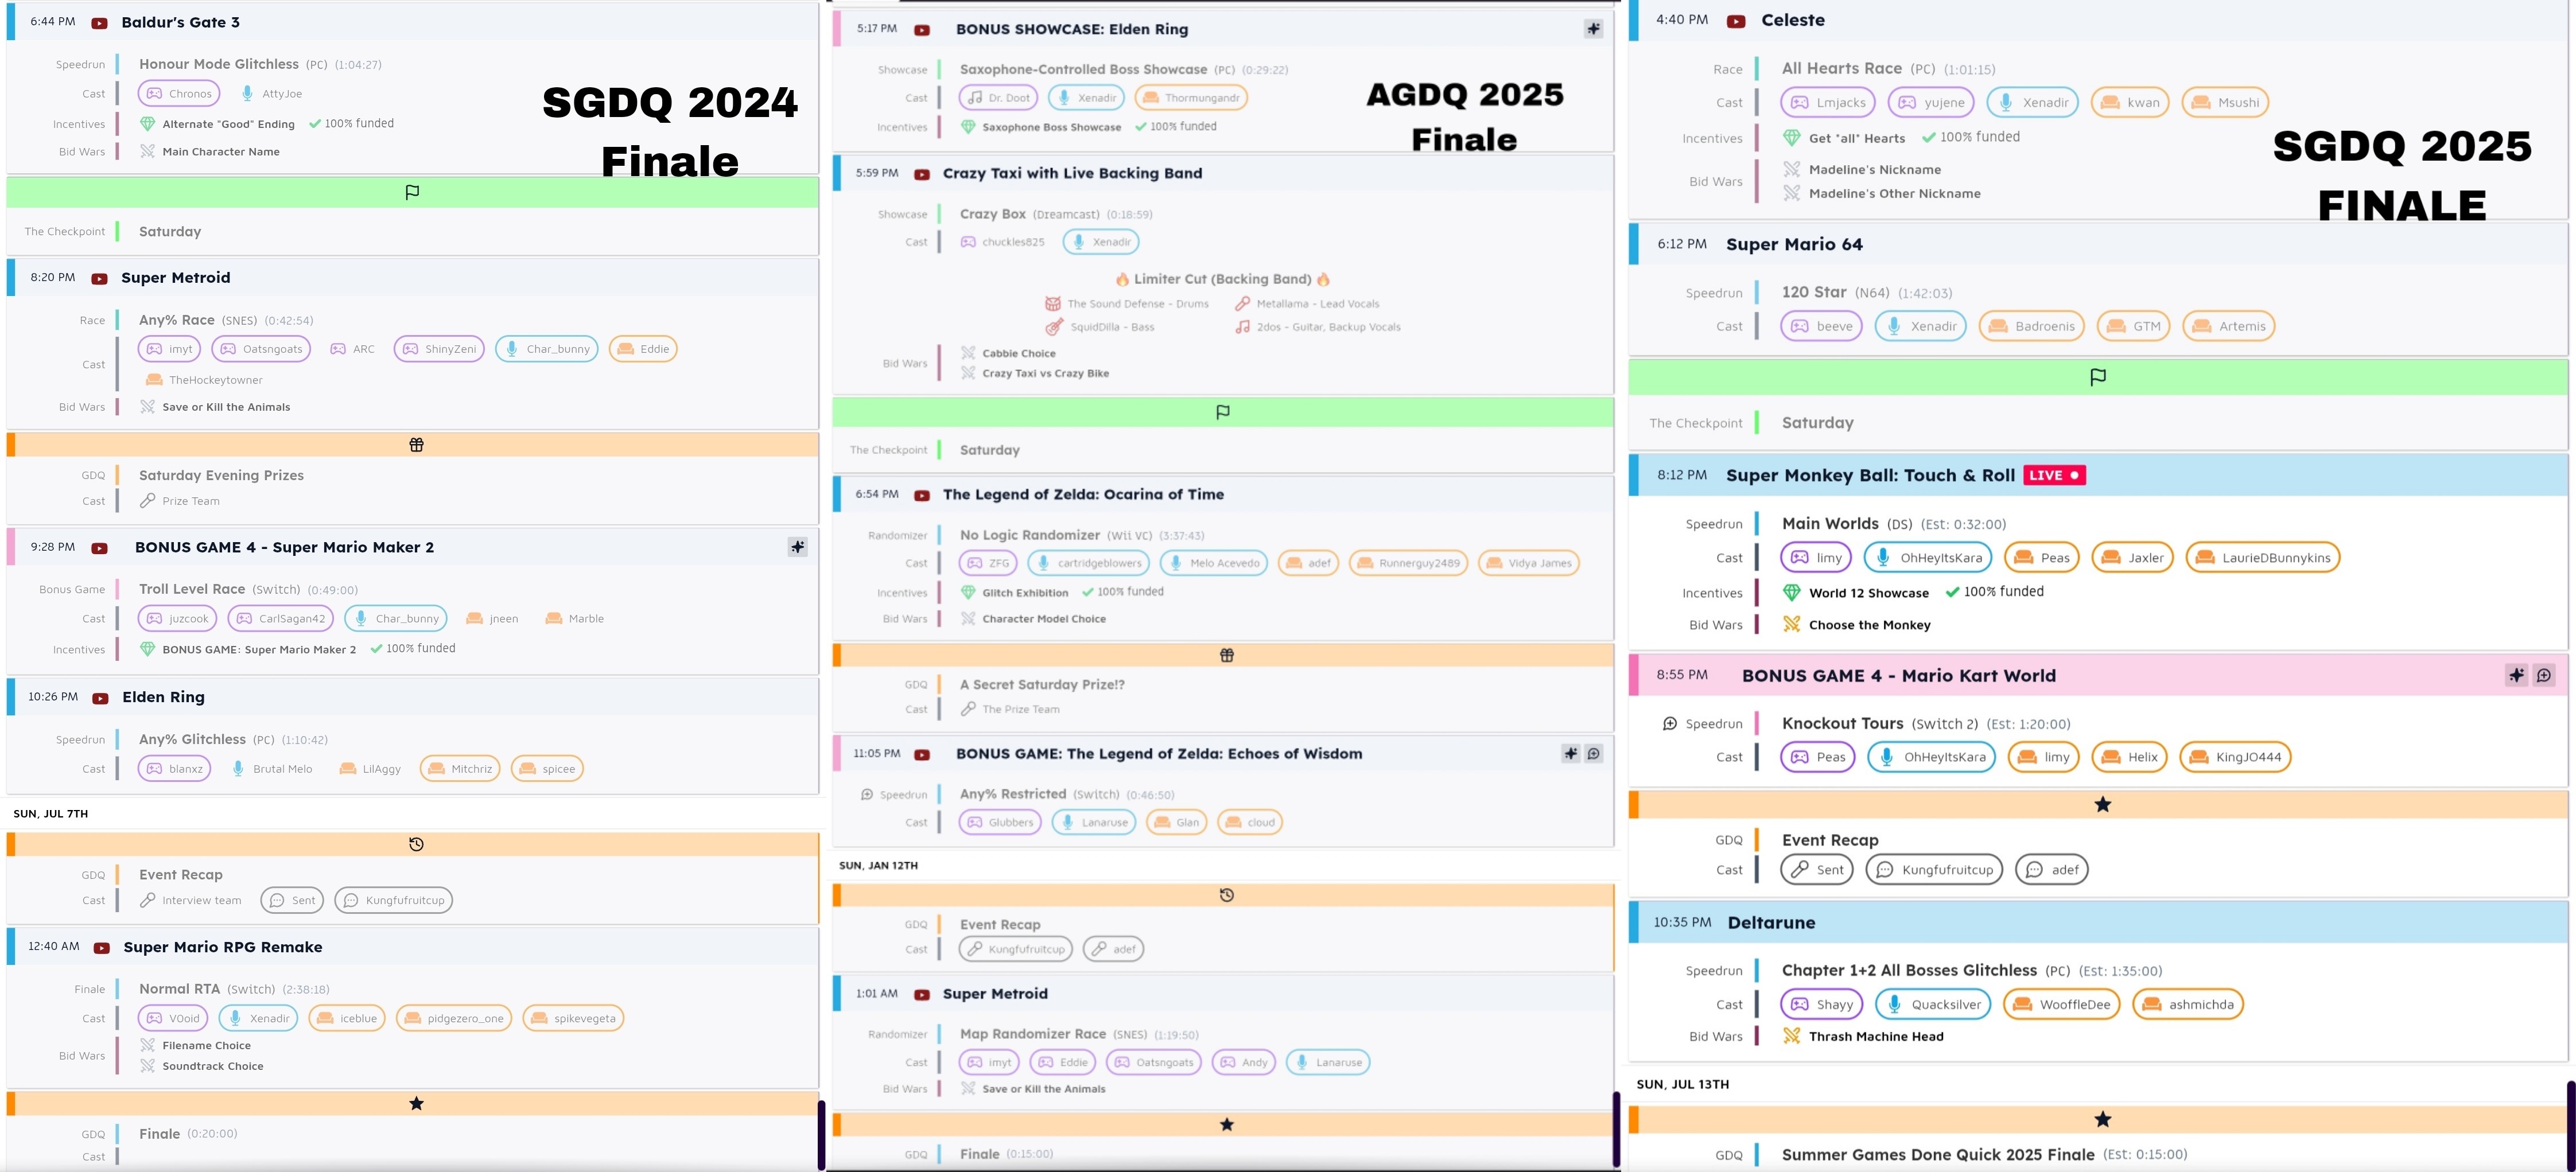Screen dimensions: 2576x1172
Task: Select Kungfufruitcup chip in SGDQ 2024 Event Recap
Action: coord(394,901)
